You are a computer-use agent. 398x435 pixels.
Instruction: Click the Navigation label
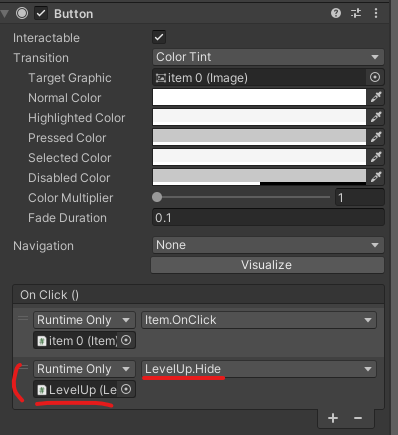(x=43, y=246)
